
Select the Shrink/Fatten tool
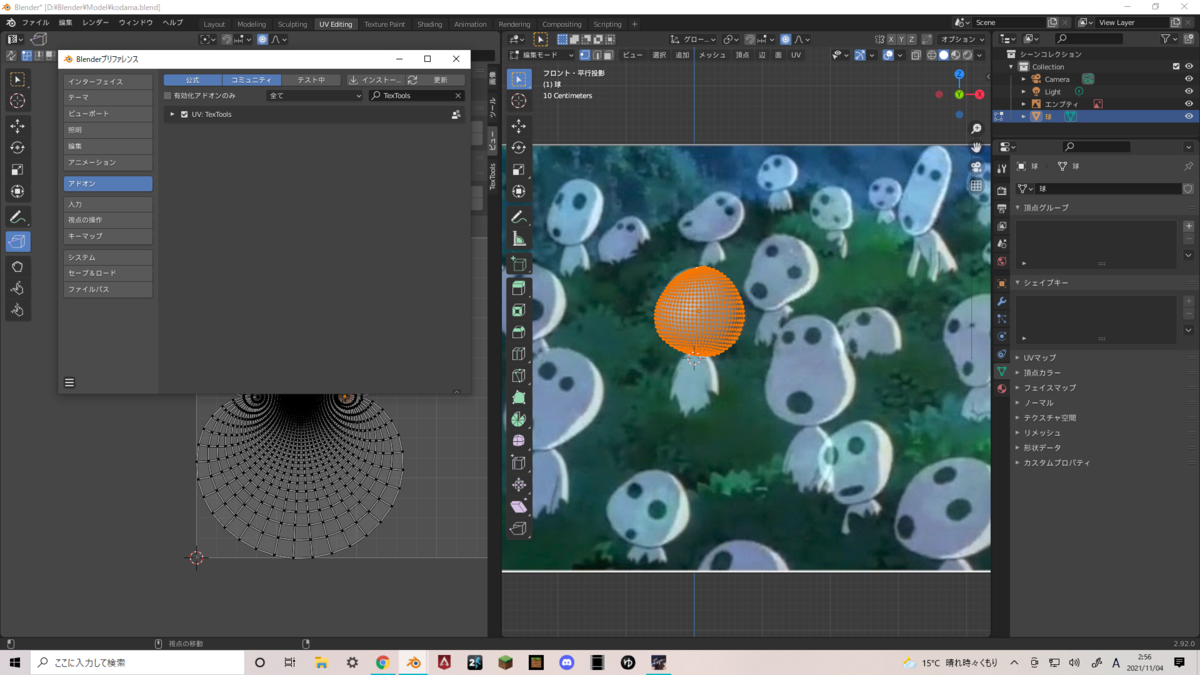click(518, 485)
